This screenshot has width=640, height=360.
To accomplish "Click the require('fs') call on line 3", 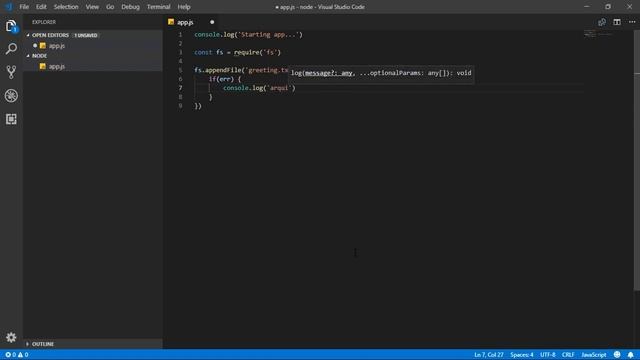I will pos(257,52).
